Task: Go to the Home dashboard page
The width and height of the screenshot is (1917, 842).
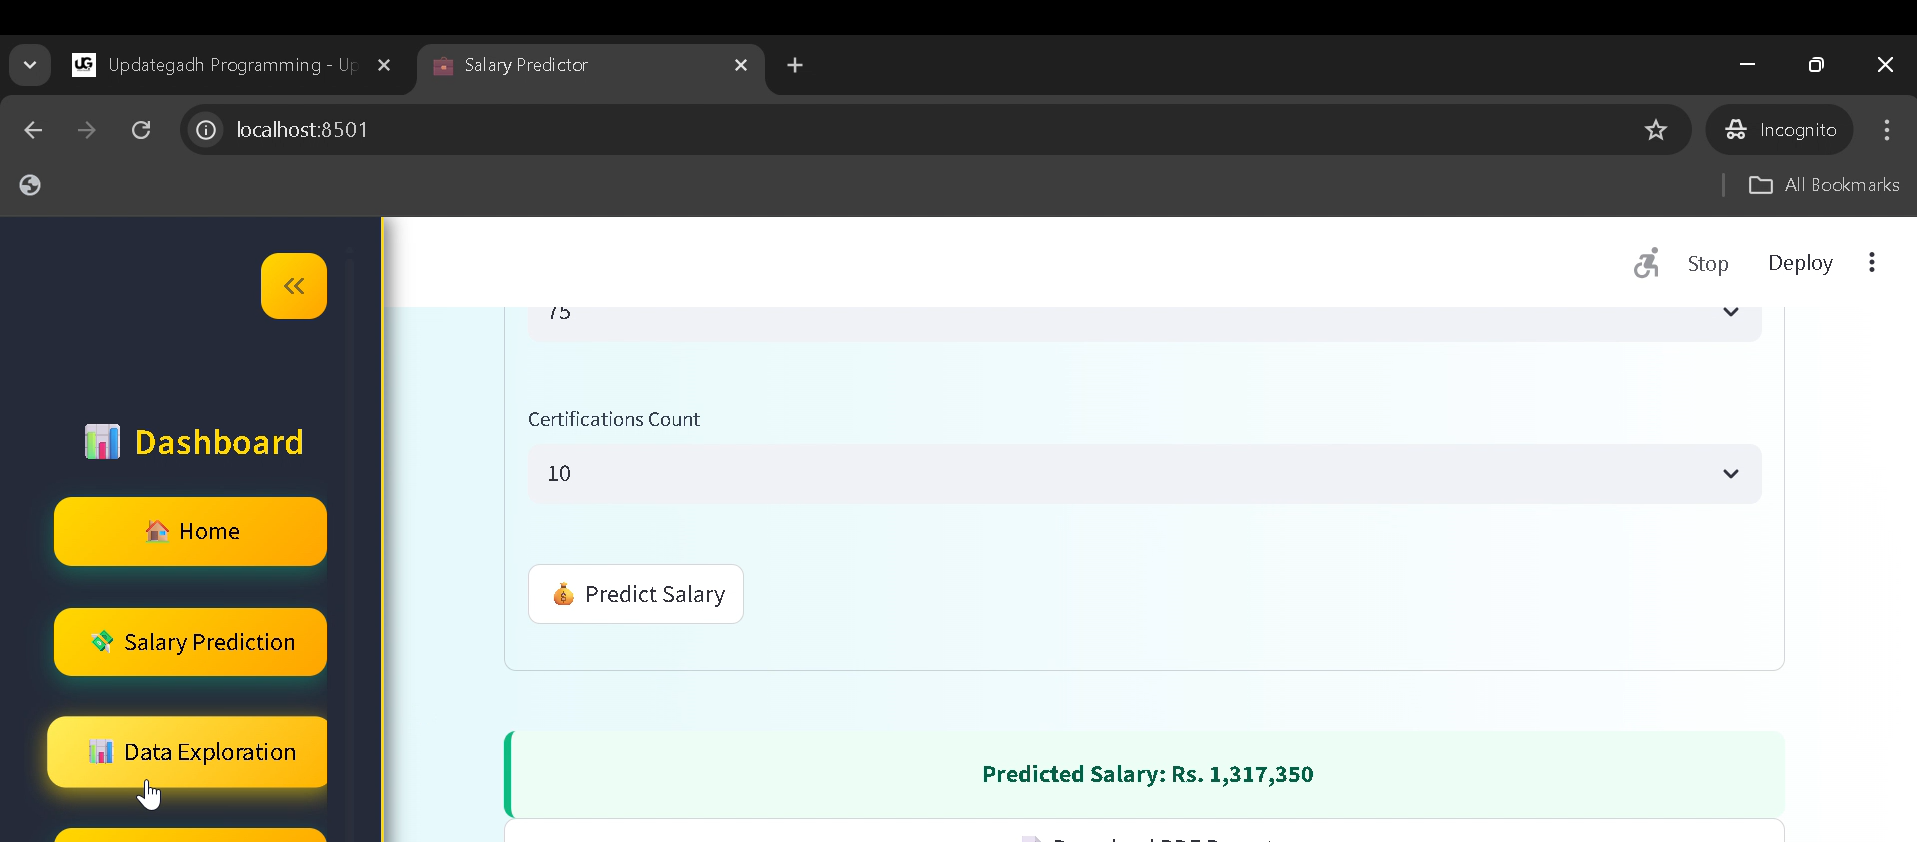Action: [x=190, y=532]
